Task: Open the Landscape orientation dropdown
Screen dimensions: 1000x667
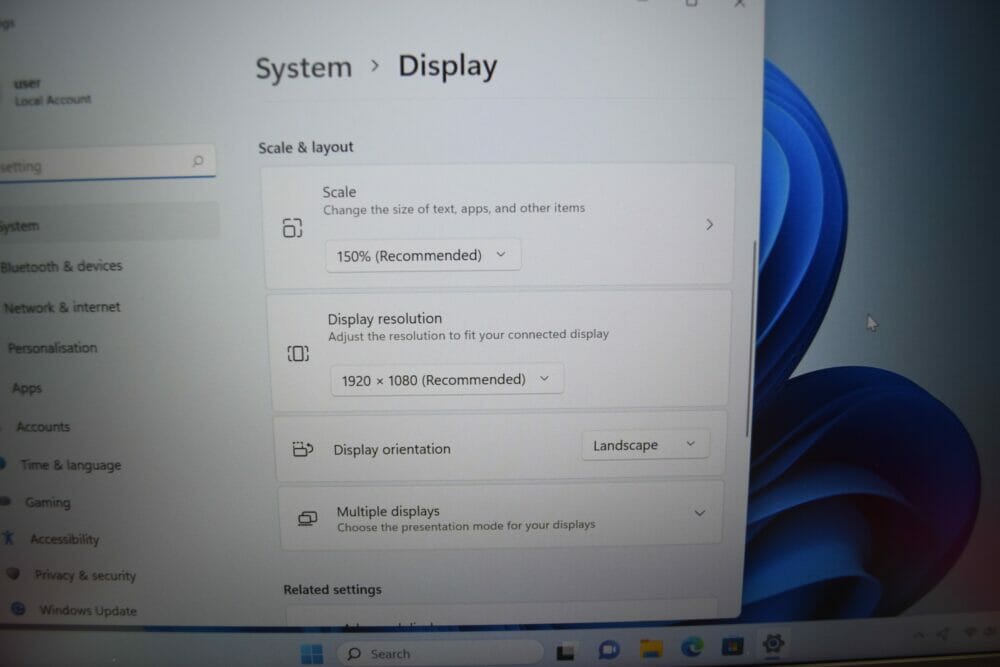Action: click(645, 445)
